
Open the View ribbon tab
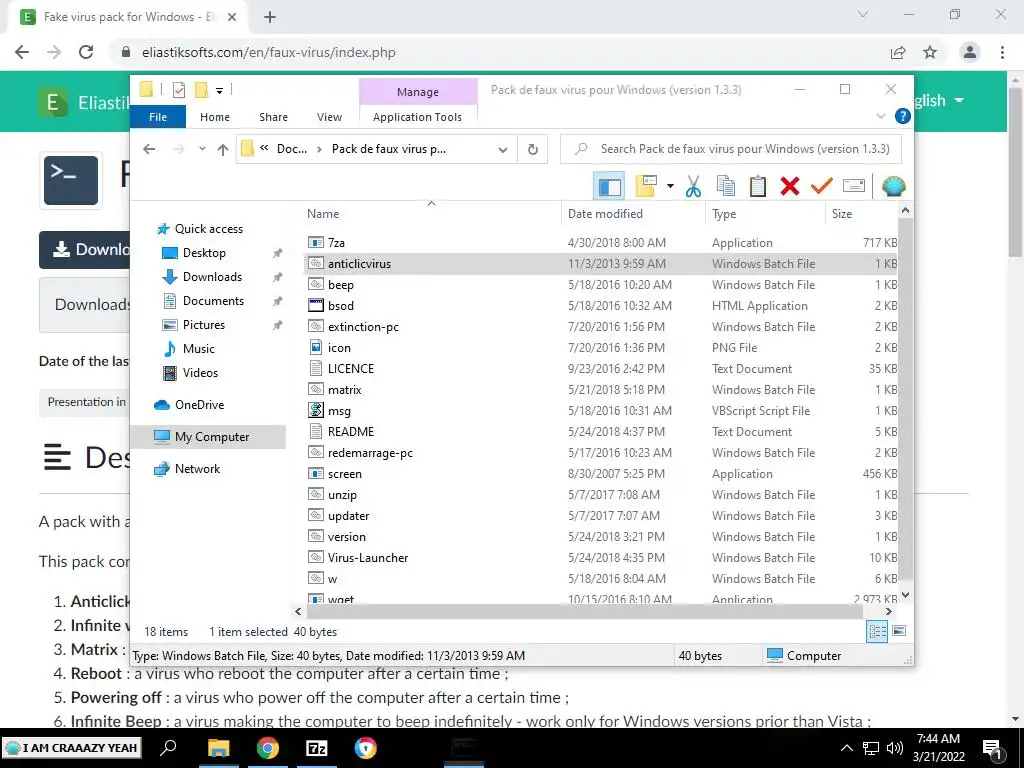329,117
